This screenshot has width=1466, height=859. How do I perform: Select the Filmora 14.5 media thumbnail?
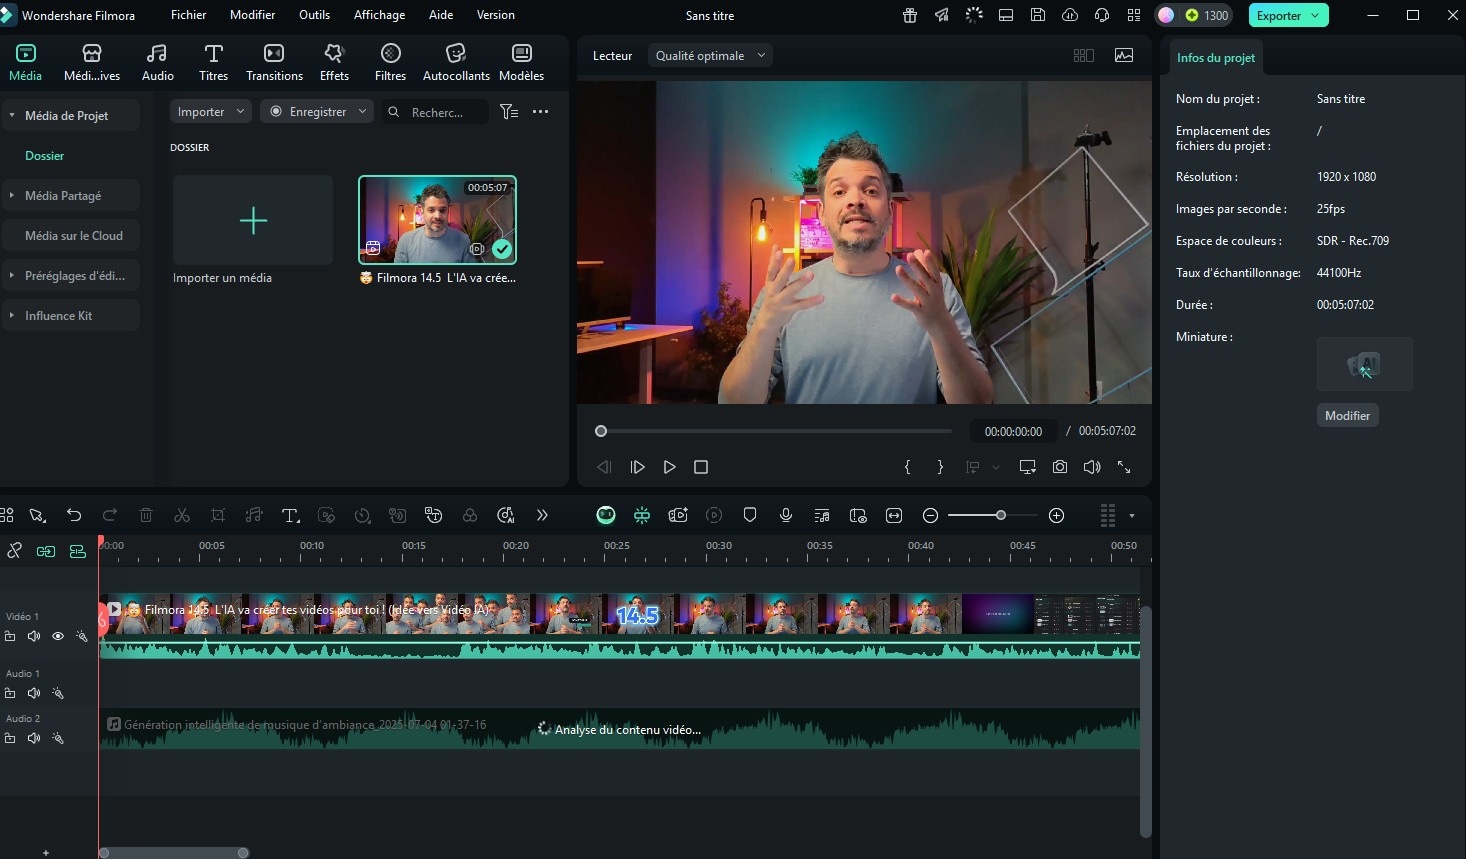[437, 220]
